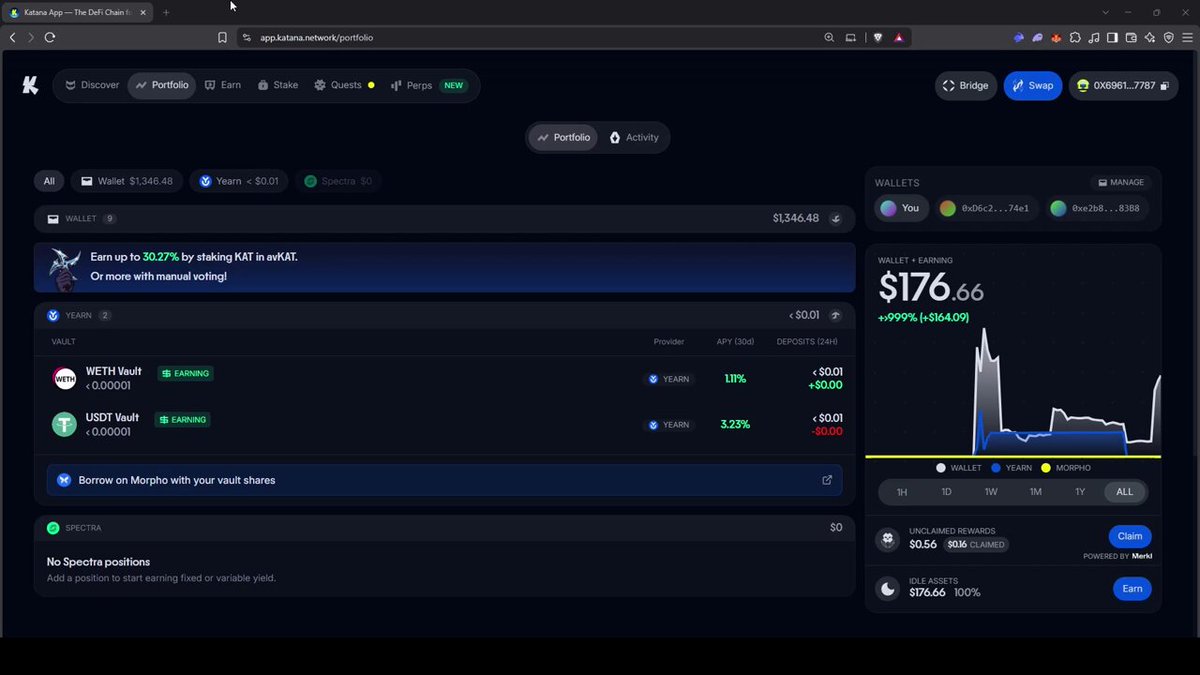Viewport: 1200px width, 675px height.
Task: Click the EARNING badge on USDT Vault
Action: click(182, 420)
